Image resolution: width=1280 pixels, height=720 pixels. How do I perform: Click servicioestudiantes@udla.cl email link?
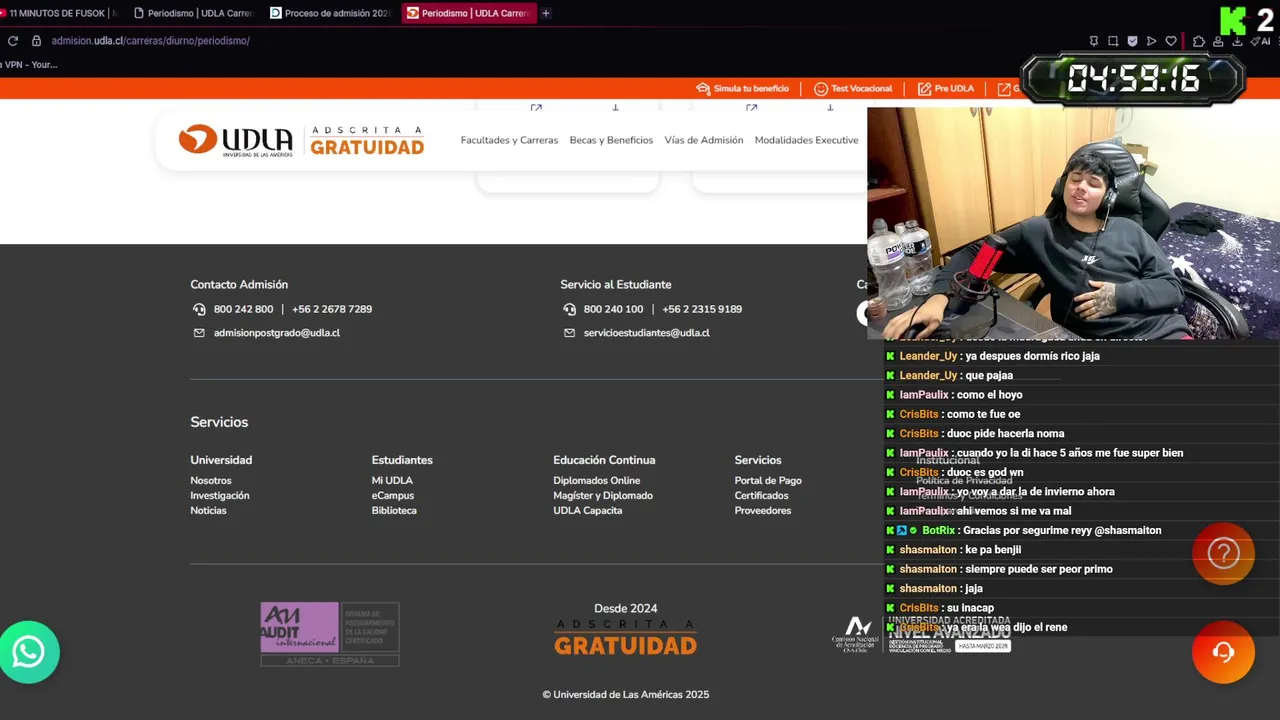pos(647,333)
